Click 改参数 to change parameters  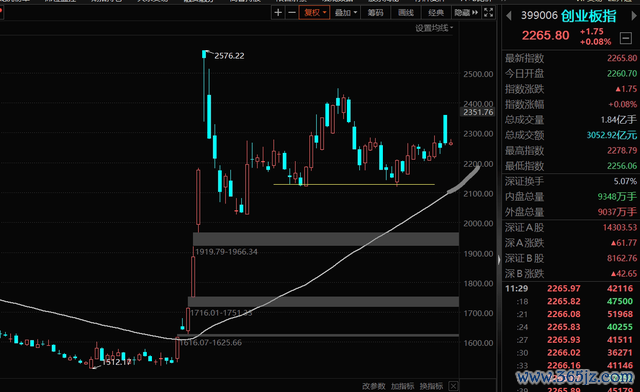tap(373, 386)
